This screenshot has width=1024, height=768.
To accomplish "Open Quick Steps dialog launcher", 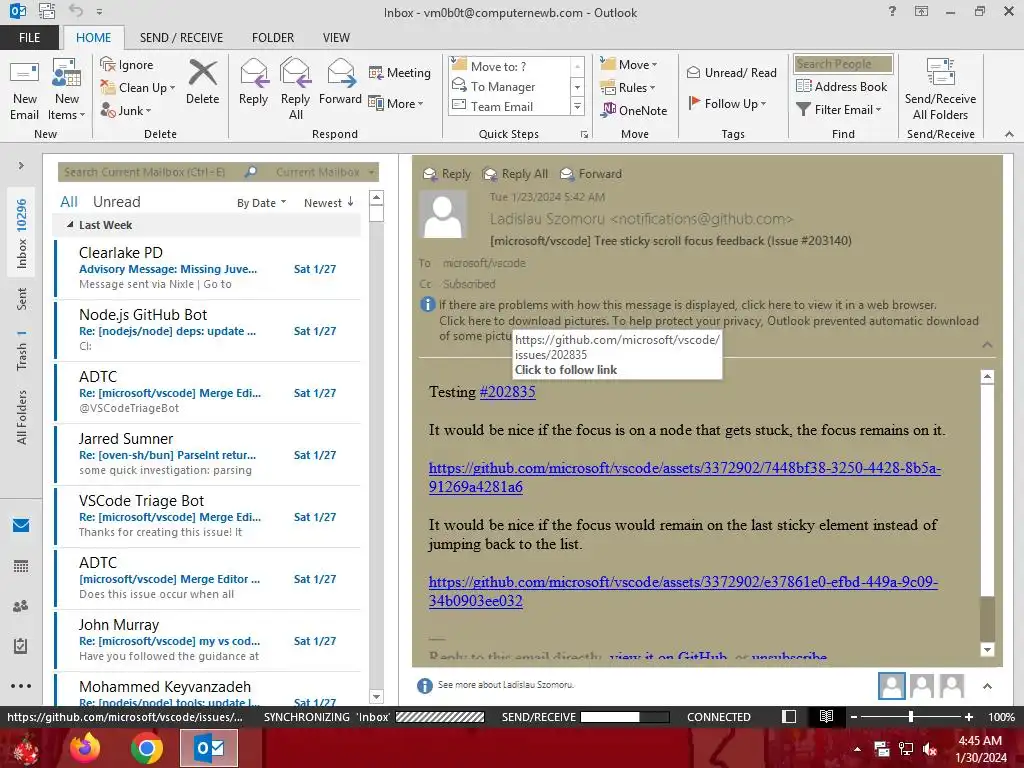I will point(584,135).
